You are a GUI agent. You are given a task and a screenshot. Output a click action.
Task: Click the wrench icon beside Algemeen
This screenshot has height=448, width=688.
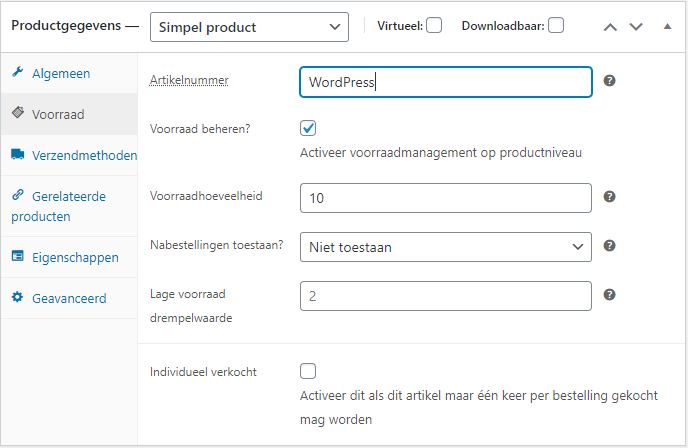pos(18,72)
